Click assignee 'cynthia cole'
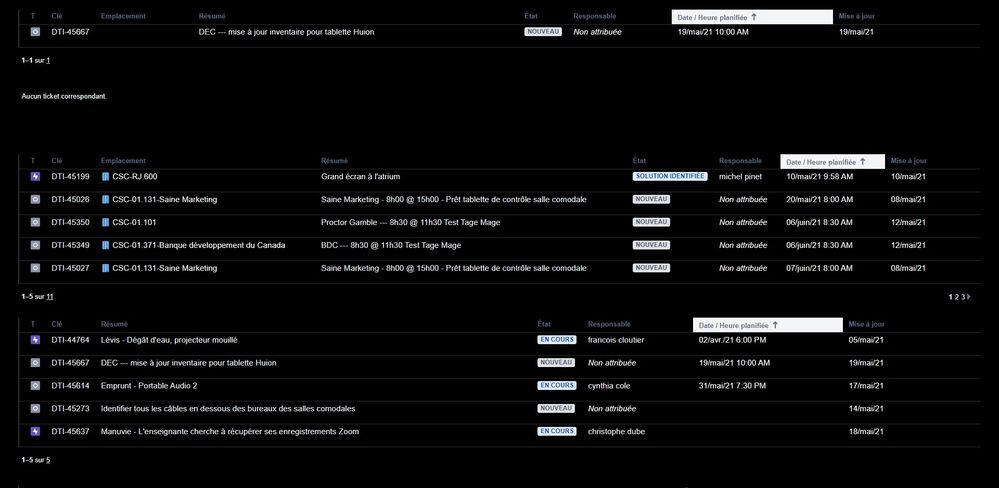This screenshot has height=488, width=999. coord(609,386)
